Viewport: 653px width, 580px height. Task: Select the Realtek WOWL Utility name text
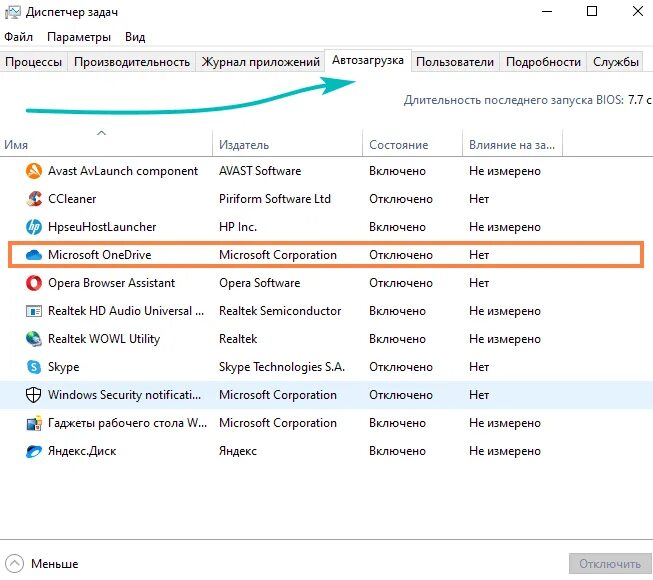104,339
